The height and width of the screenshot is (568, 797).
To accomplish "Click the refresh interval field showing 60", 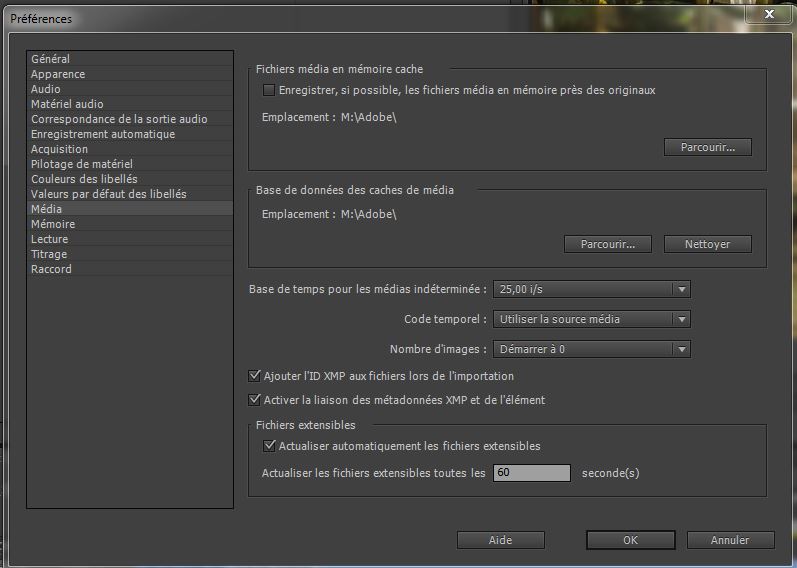I will (532, 473).
